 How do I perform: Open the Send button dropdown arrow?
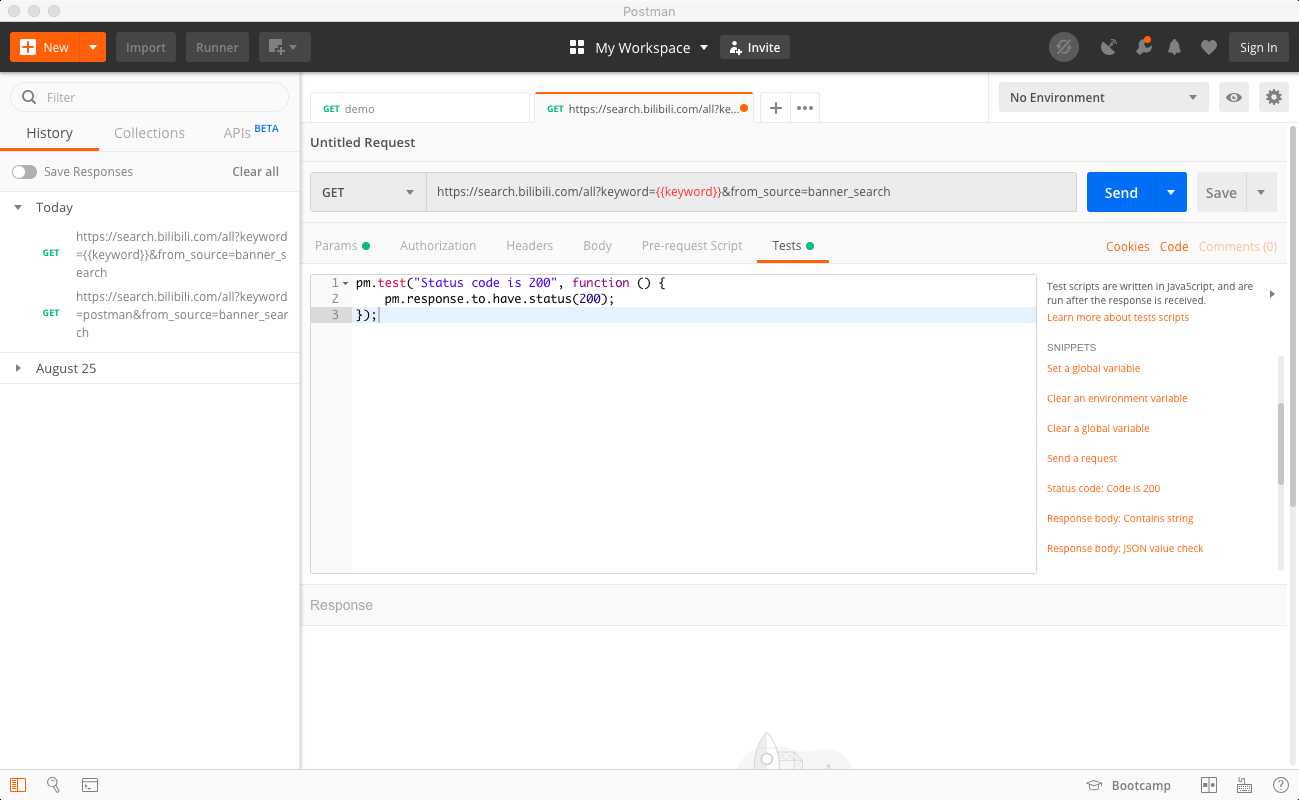(x=1171, y=192)
